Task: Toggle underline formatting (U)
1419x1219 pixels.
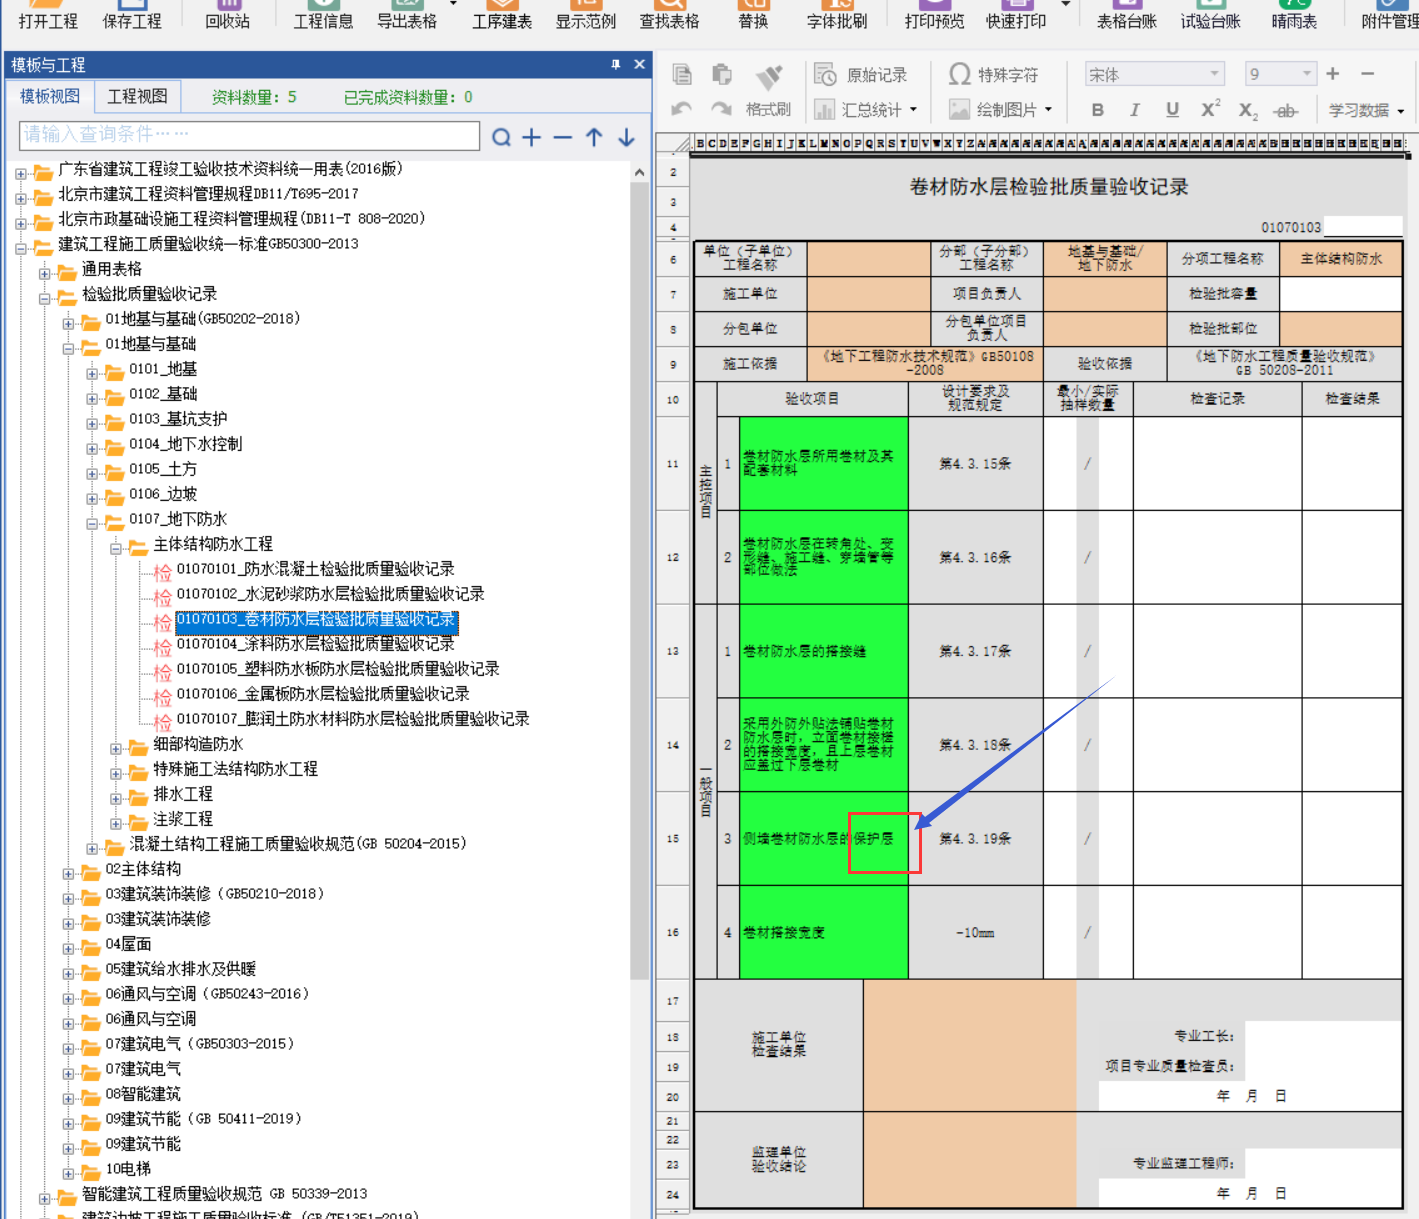Action: click(1172, 110)
